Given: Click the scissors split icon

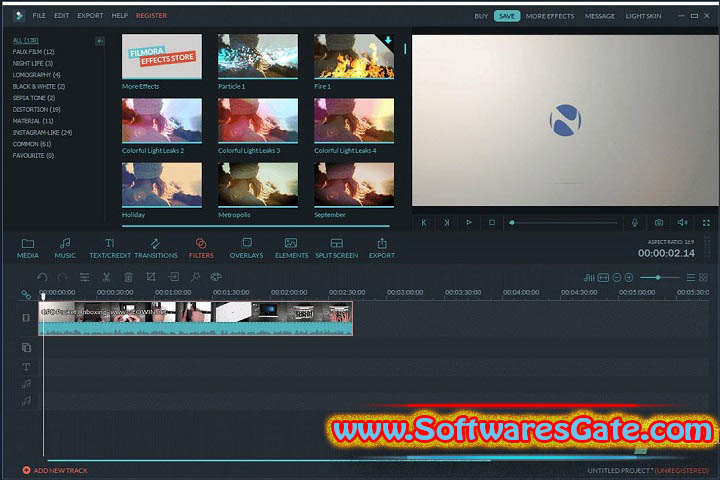Looking at the screenshot, I should click(x=107, y=277).
